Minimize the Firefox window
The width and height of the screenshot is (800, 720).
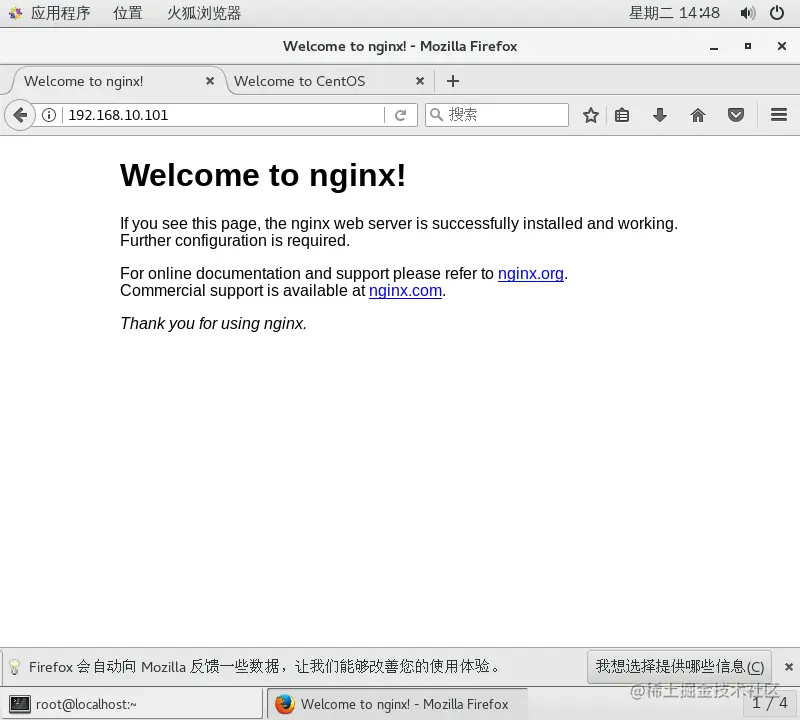(714, 46)
